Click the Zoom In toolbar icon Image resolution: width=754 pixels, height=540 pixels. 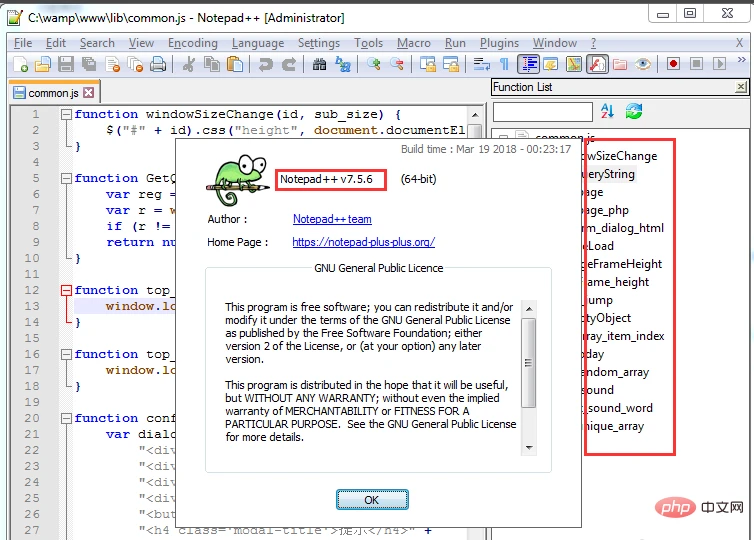point(373,64)
